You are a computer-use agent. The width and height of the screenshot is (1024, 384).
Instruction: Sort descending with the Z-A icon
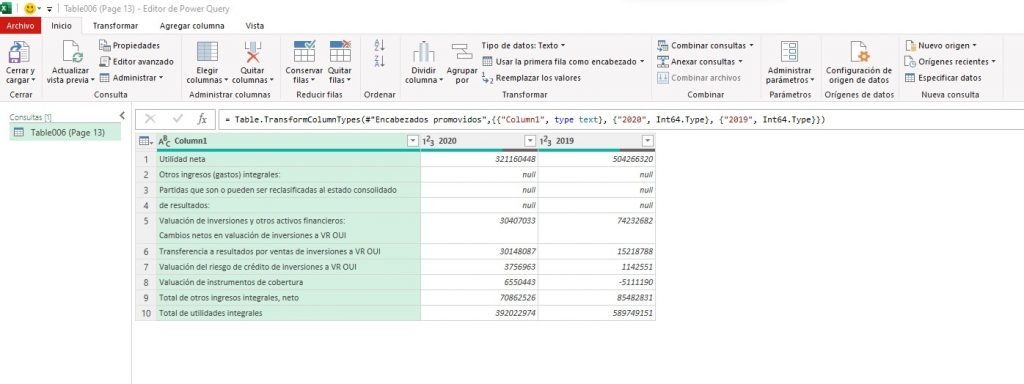pyautogui.click(x=379, y=61)
